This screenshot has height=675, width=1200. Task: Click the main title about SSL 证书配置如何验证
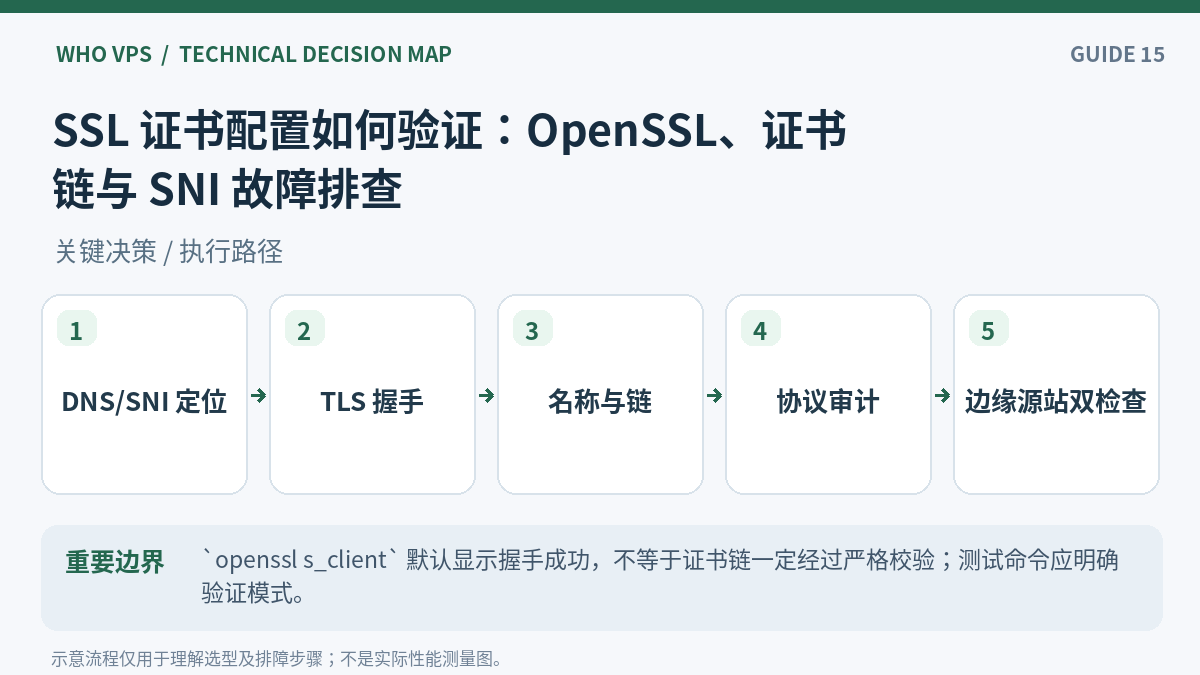[x=450, y=160]
